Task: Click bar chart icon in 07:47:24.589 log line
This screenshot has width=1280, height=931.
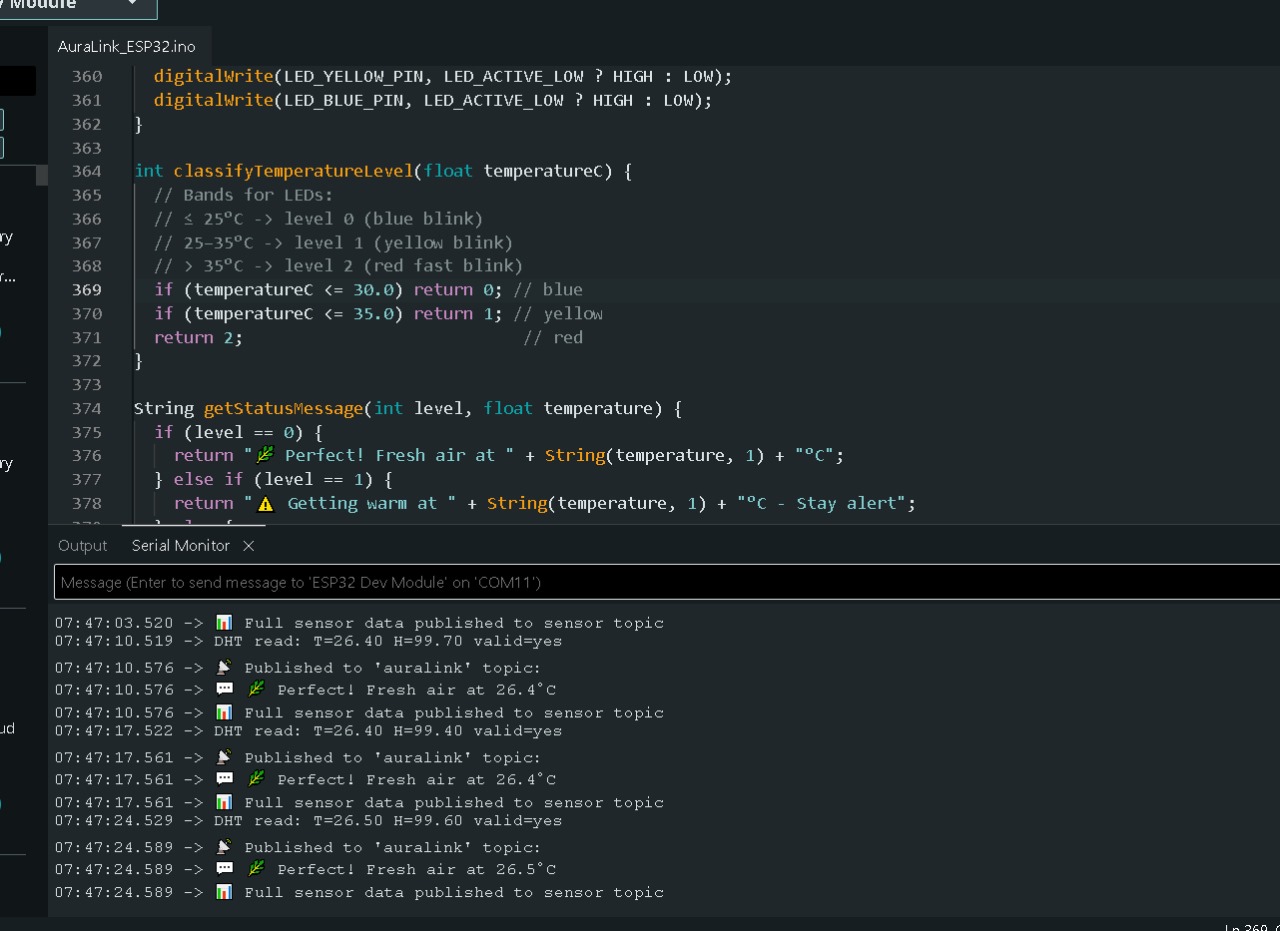Action: pyautogui.click(x=224, y=892)
